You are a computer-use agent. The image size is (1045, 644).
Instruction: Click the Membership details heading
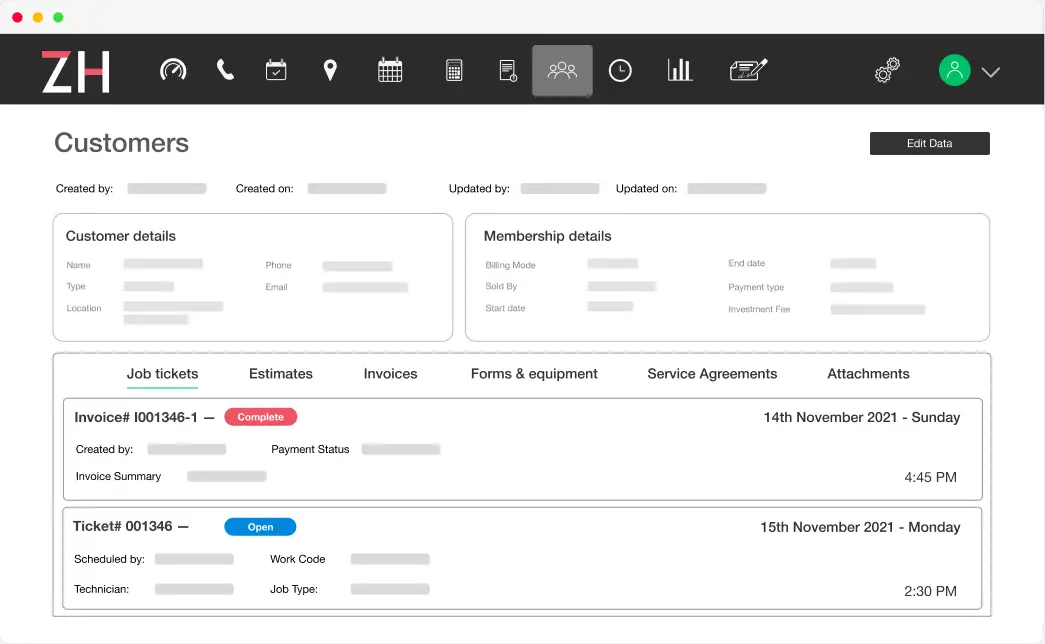click(x=547, y=236)
